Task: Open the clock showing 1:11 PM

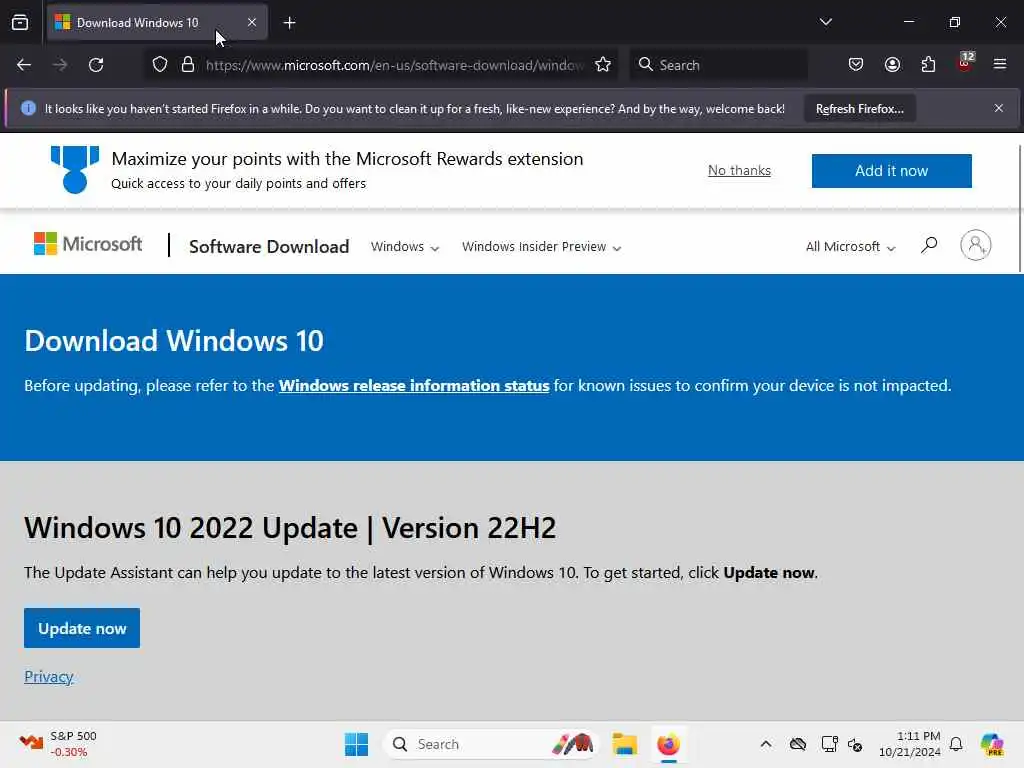Action: 910,744
